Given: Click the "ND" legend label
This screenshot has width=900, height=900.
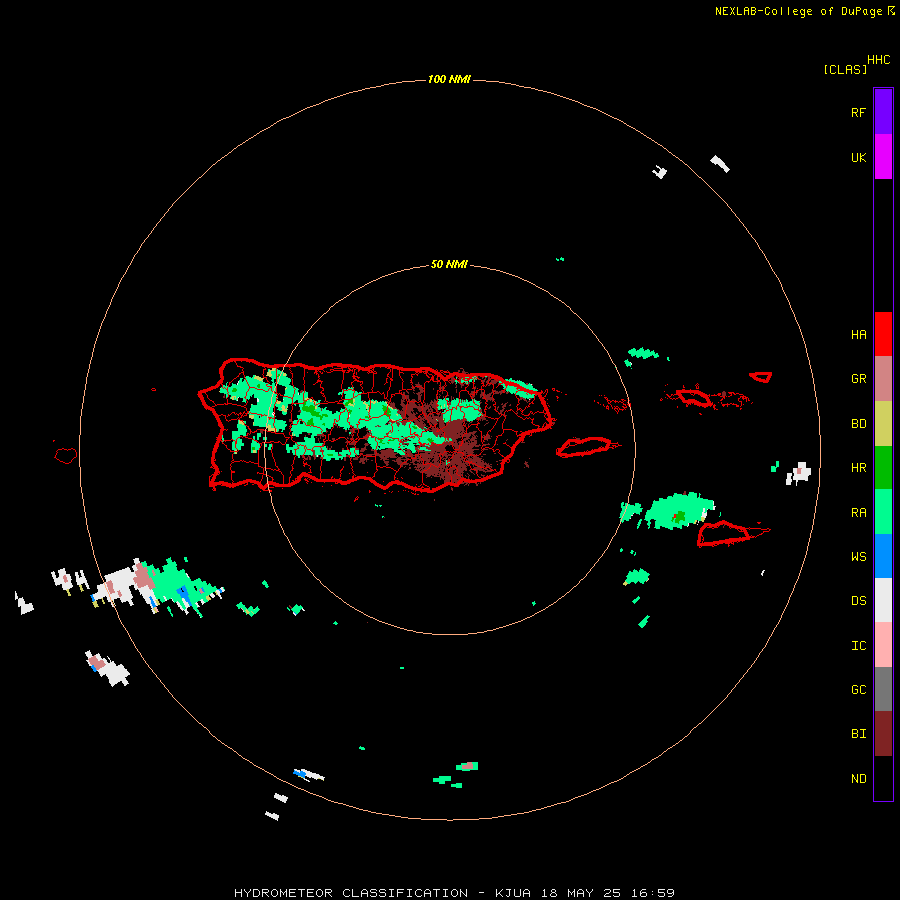Looking at the screenshot, I should [x=858, y=779].
